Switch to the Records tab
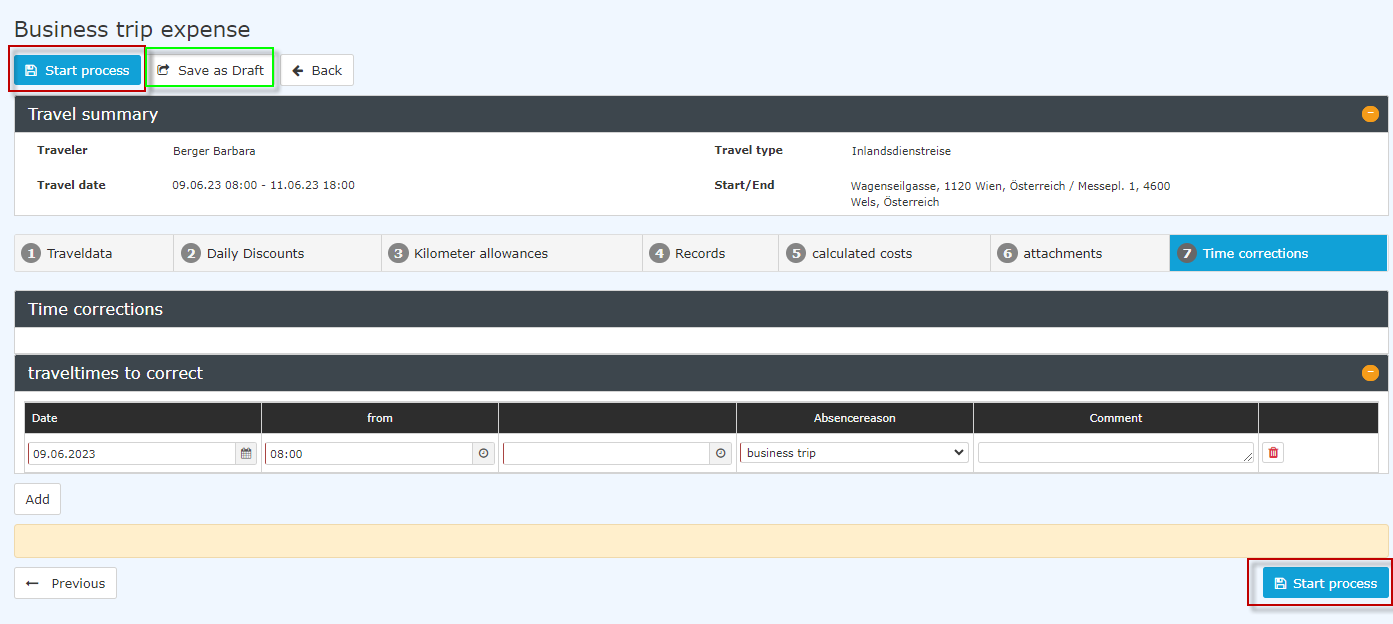 711,253
